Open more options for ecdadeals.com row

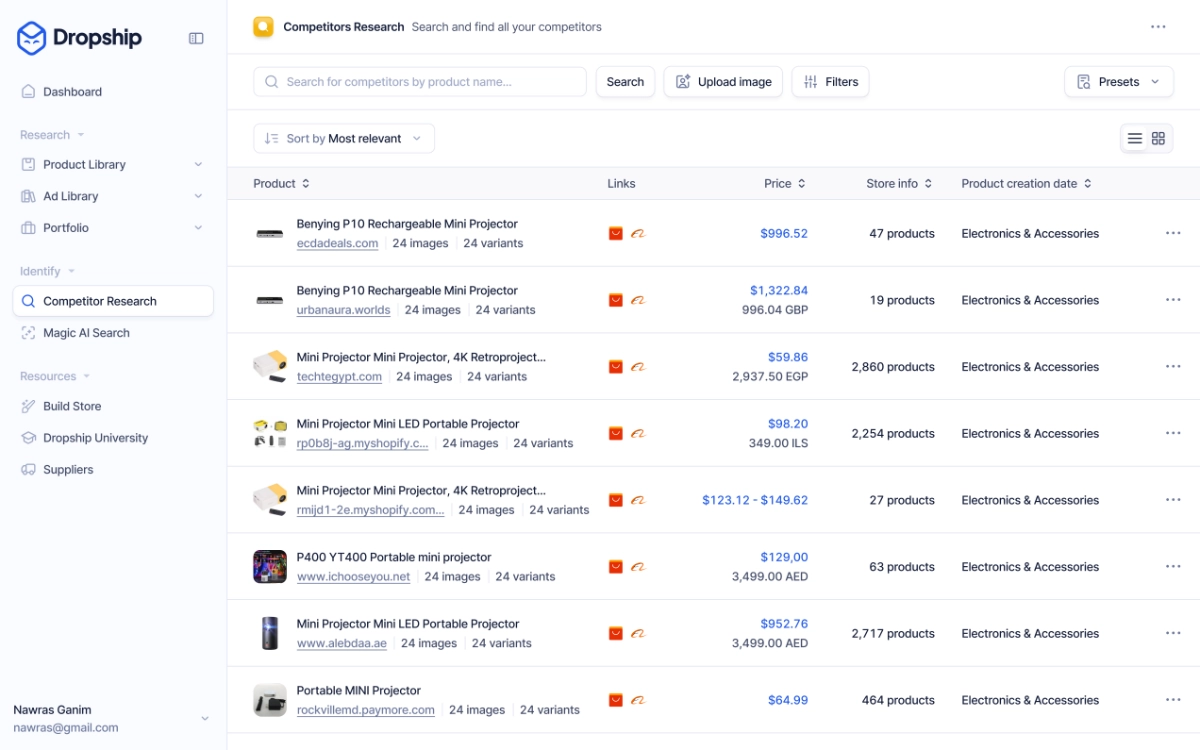[x=1173, y=233]
